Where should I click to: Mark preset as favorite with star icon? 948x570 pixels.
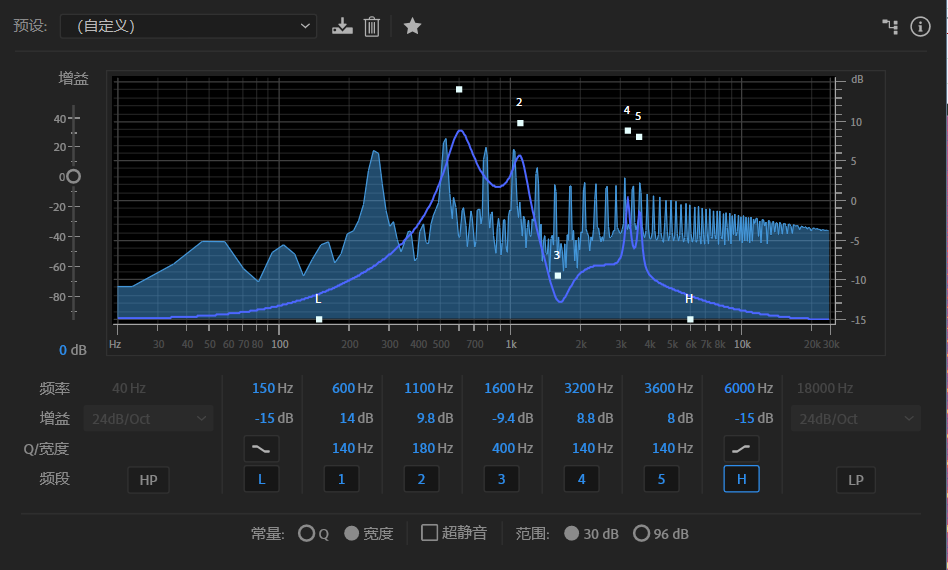pyautogui.click(x=412, y=26)
